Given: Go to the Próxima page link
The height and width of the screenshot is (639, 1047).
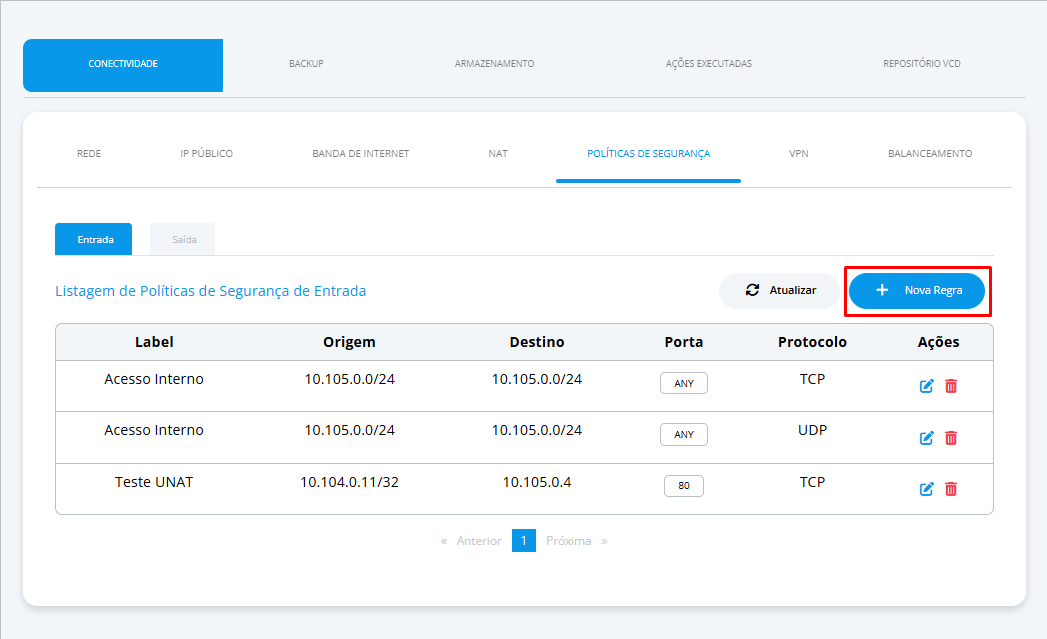Looking at the screenshot, I should [568, 541].
